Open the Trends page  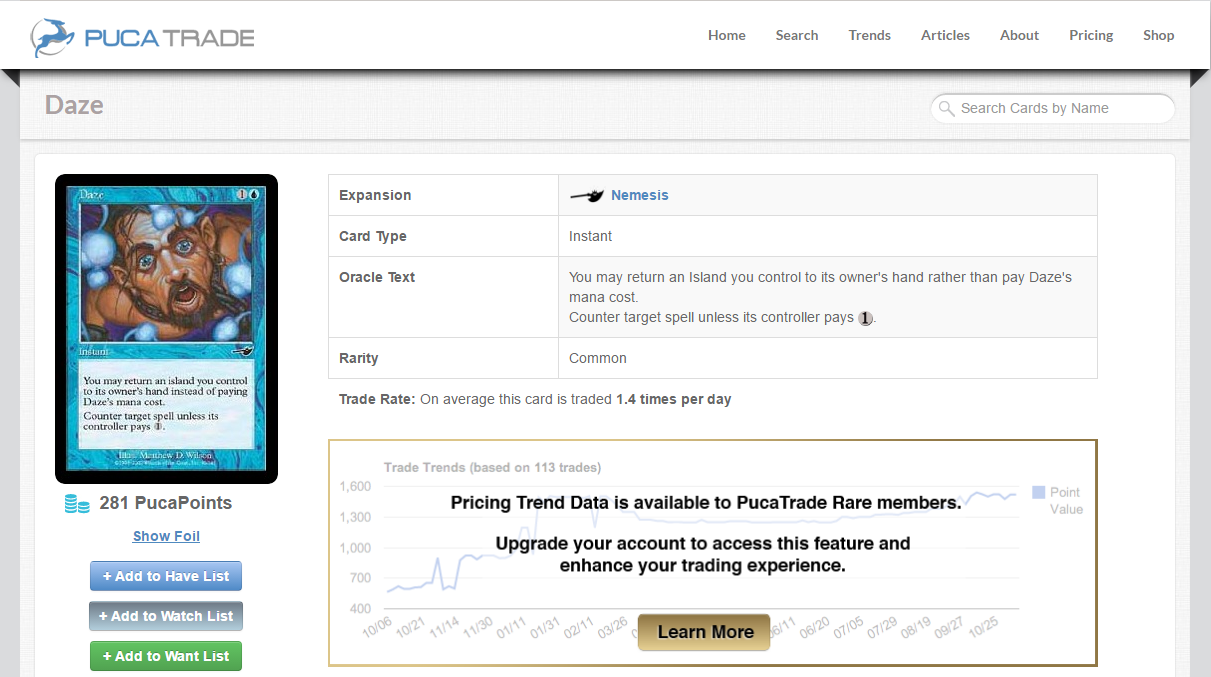point(870,35)
